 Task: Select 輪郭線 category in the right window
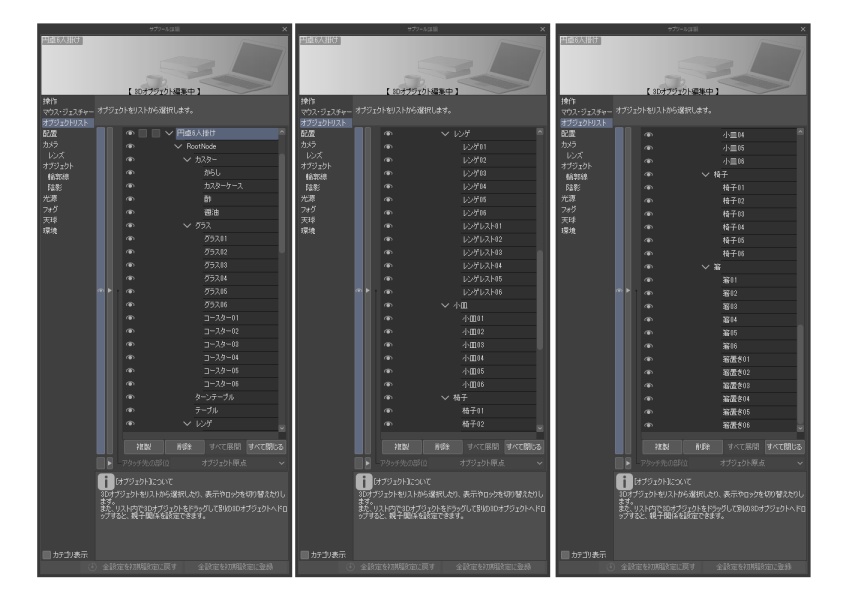pyautogui.click(x=577, y=177)
